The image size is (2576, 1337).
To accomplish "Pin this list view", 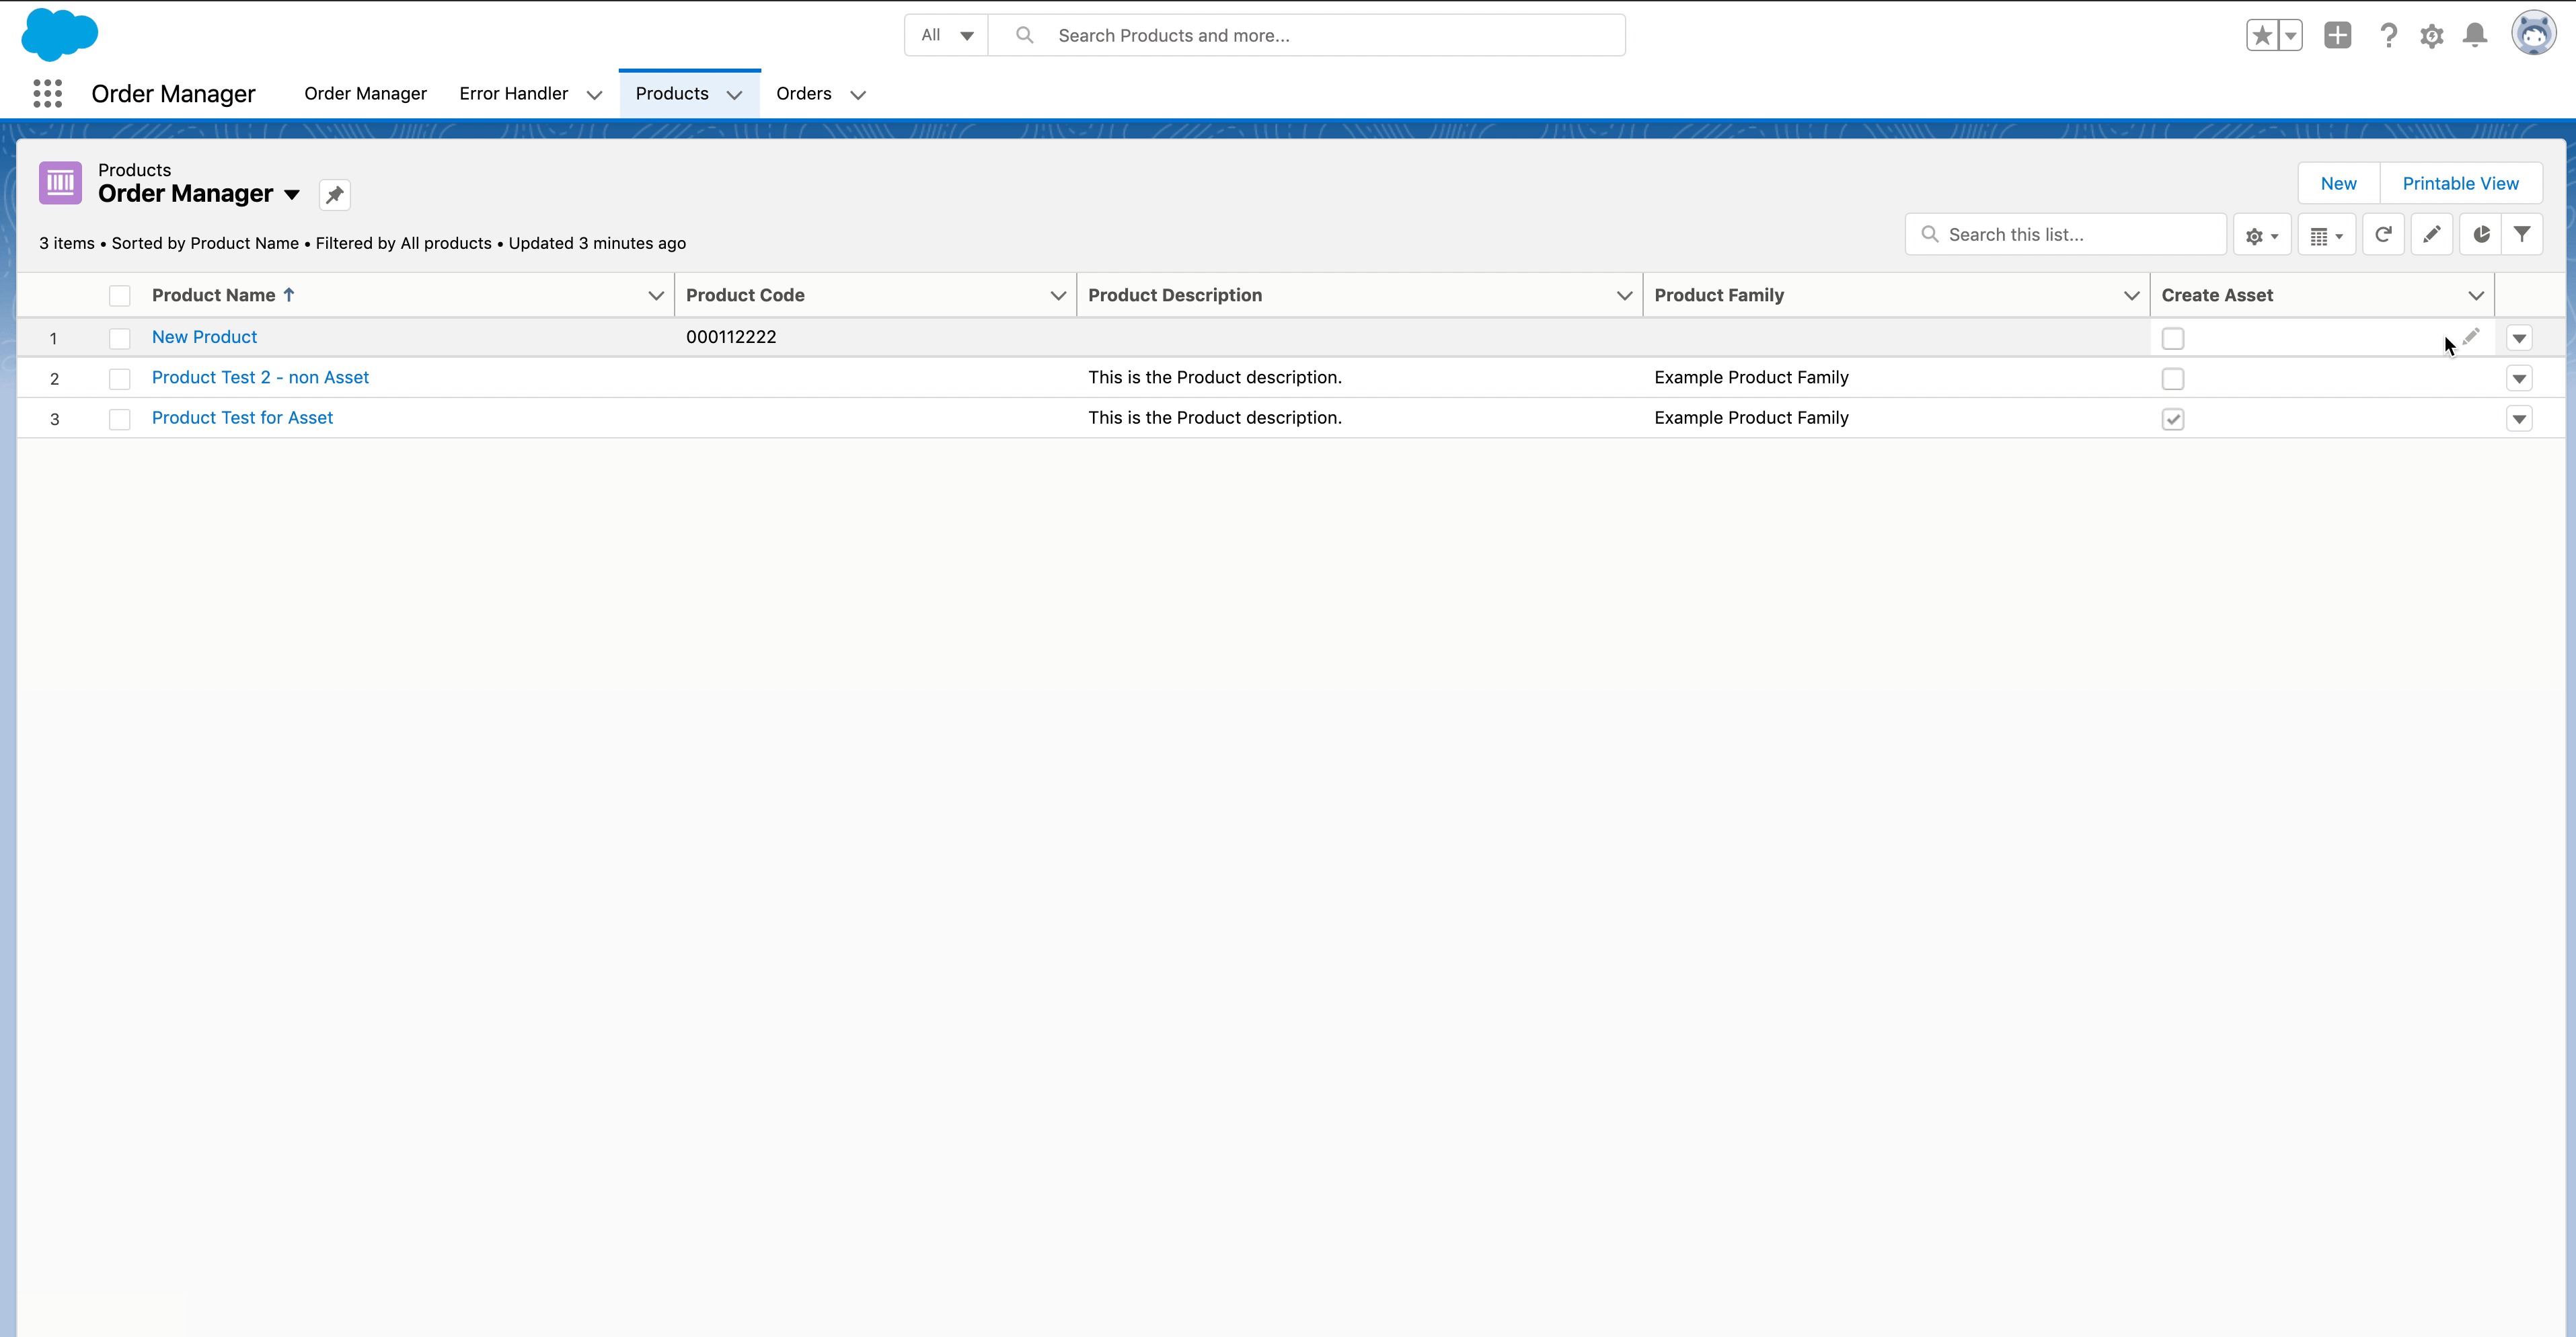I will [334, 195].
